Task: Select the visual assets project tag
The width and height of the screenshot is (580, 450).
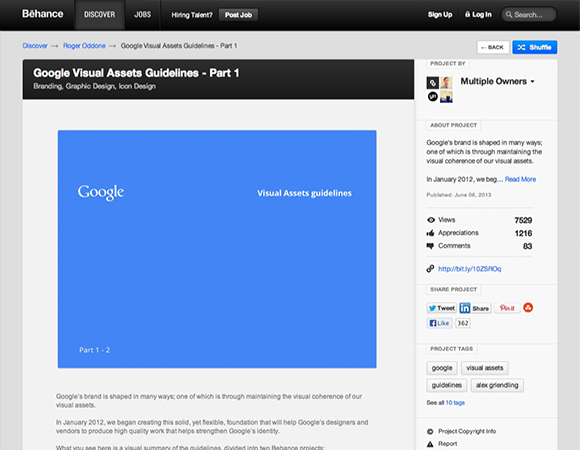Action: click(x=485, y=368)
